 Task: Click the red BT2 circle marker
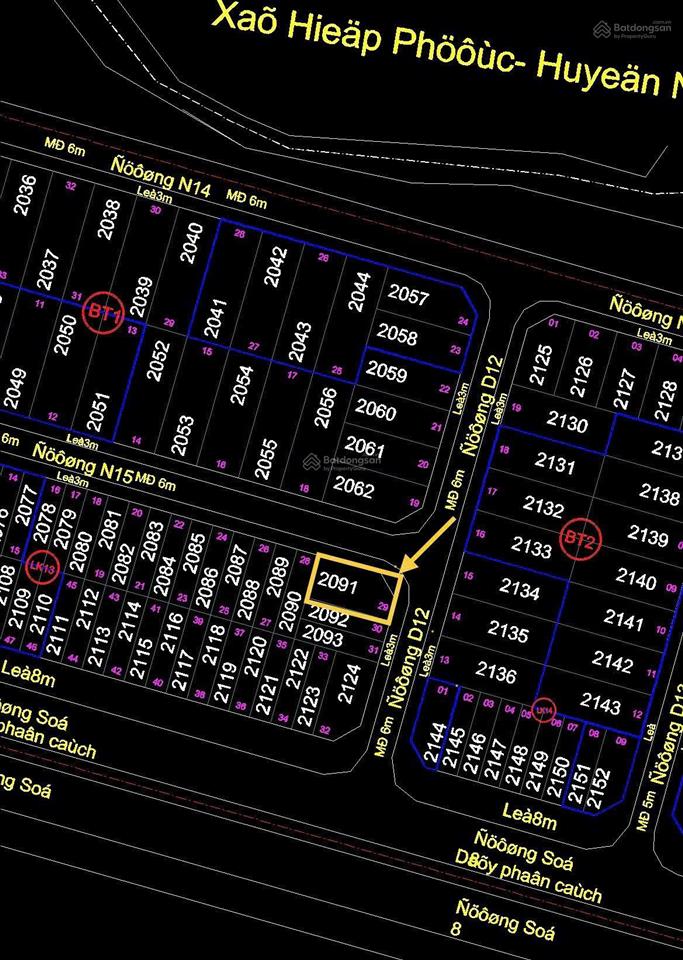(579, 539)
